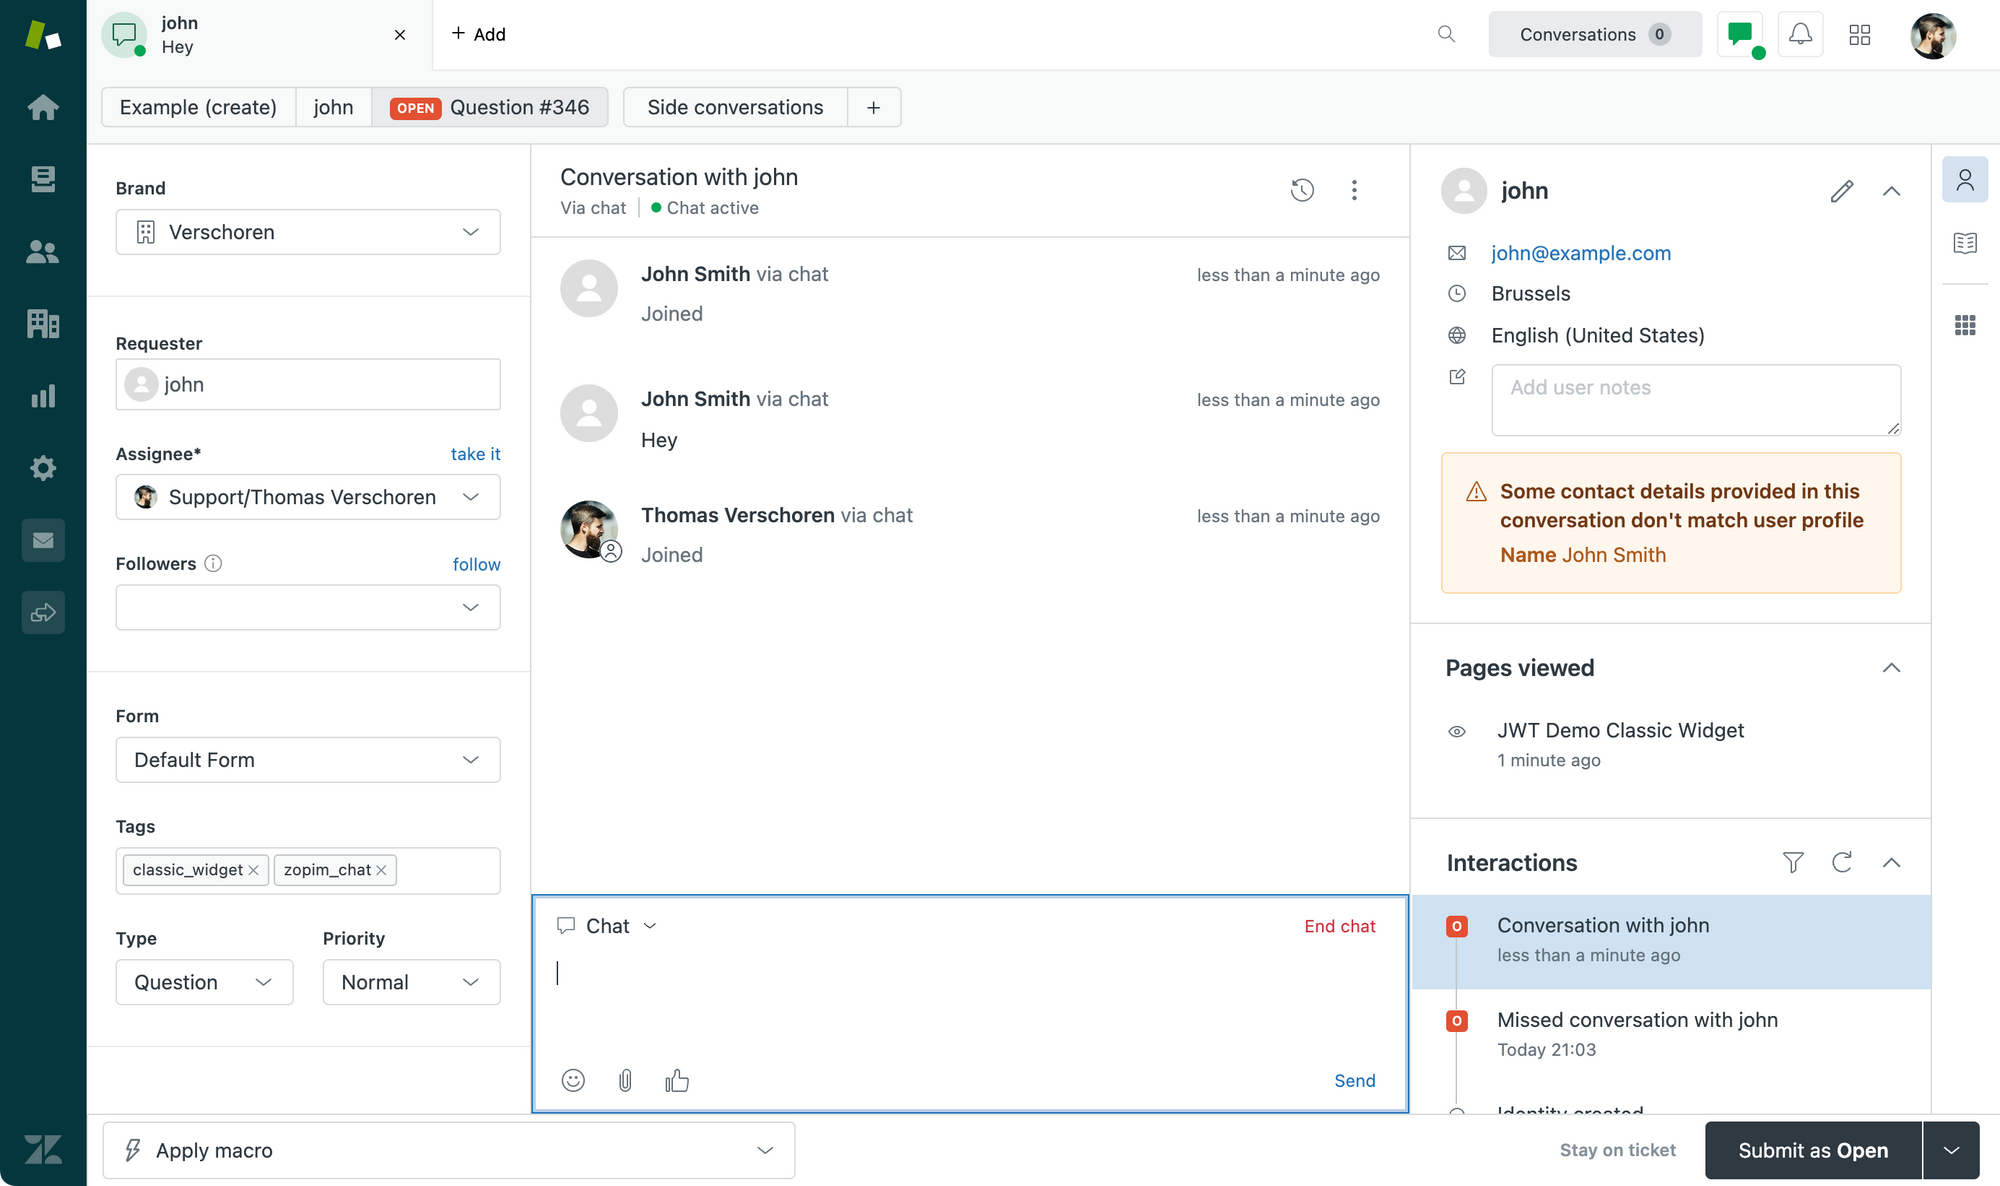Filter the Interactions list

point(1793,862)
